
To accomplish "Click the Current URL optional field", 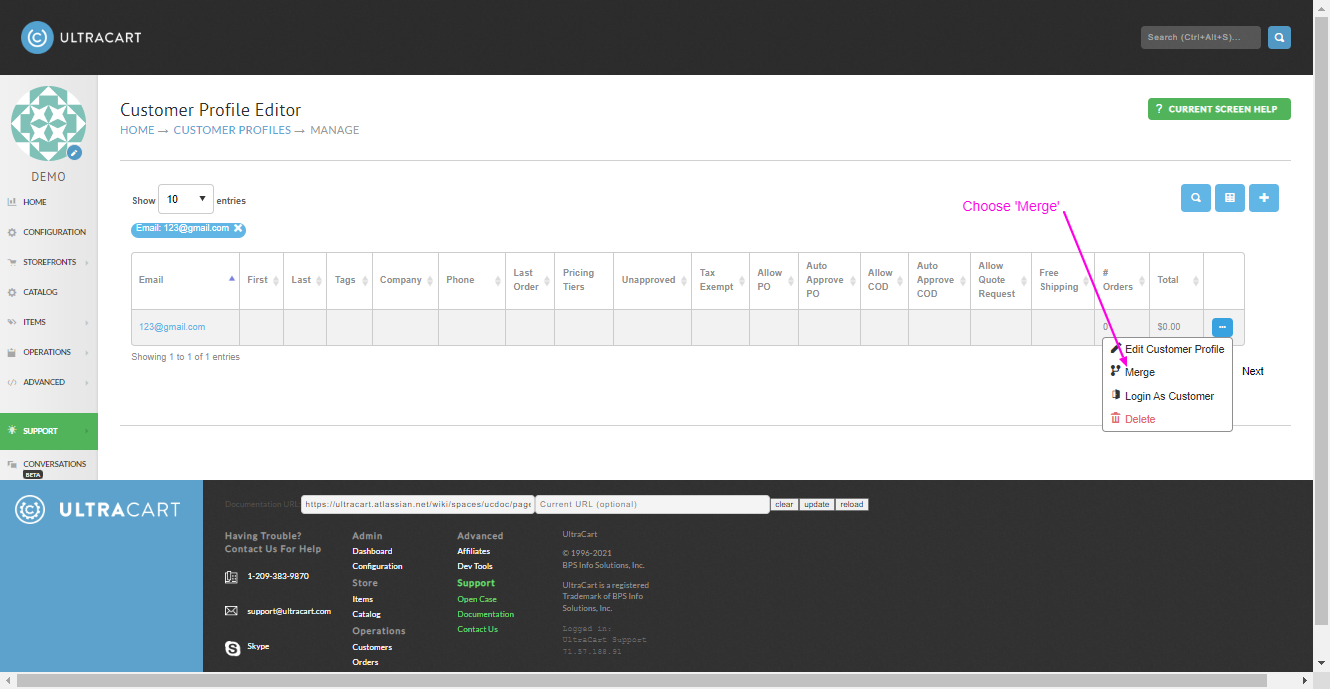I will 652,504.
